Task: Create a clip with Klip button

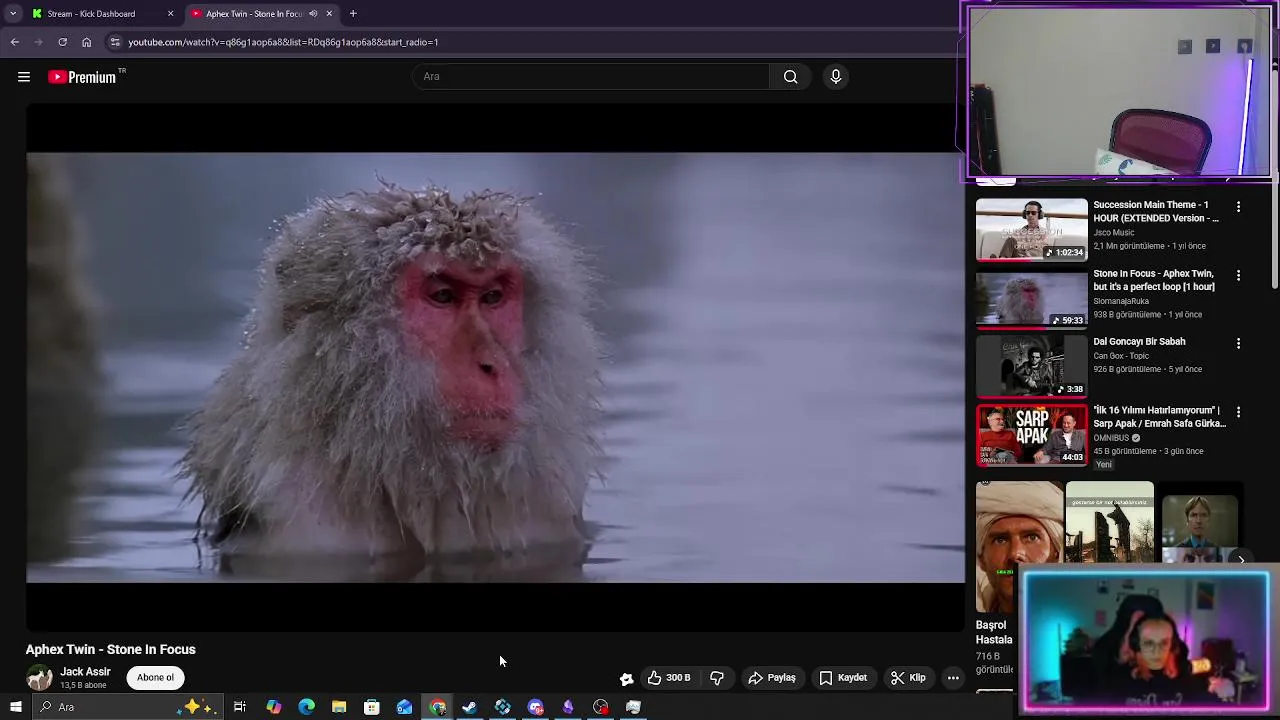Action: tap(908, 678)
